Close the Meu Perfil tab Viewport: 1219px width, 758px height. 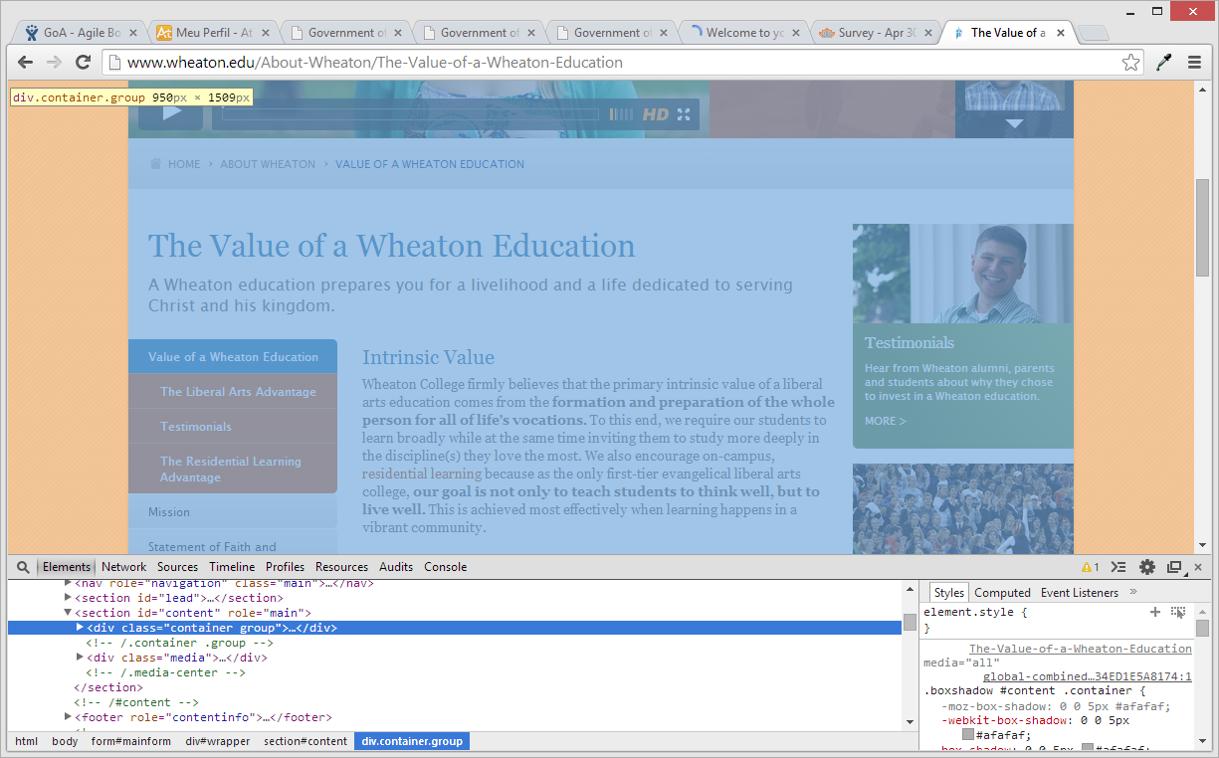[x=266, y=33]
